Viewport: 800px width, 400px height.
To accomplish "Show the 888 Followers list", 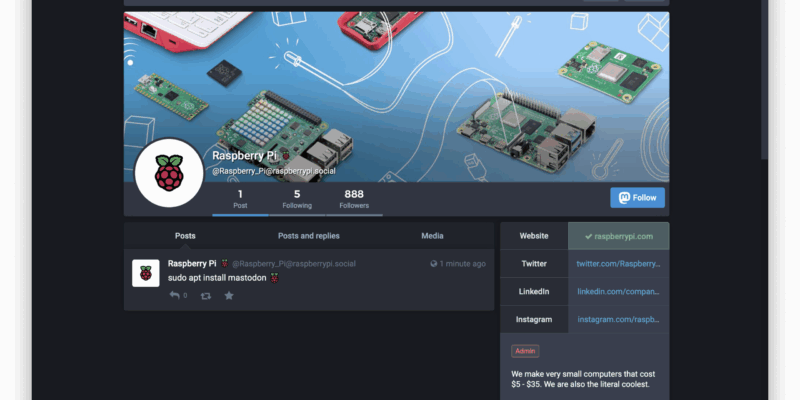I will (354, 198).
